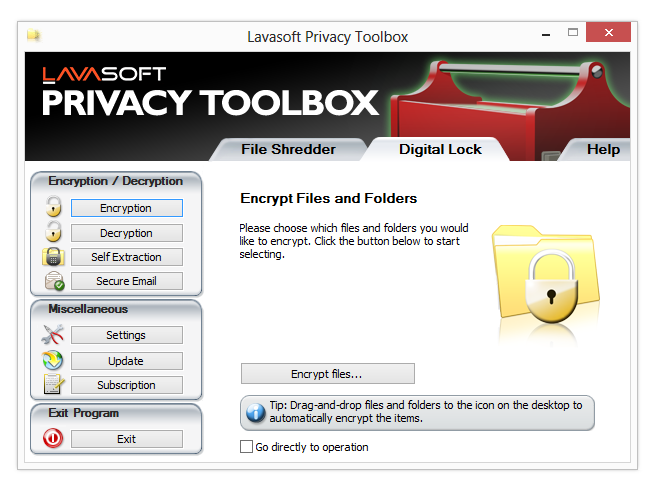Click the red power Exit icon

click(x=53, y=439)
